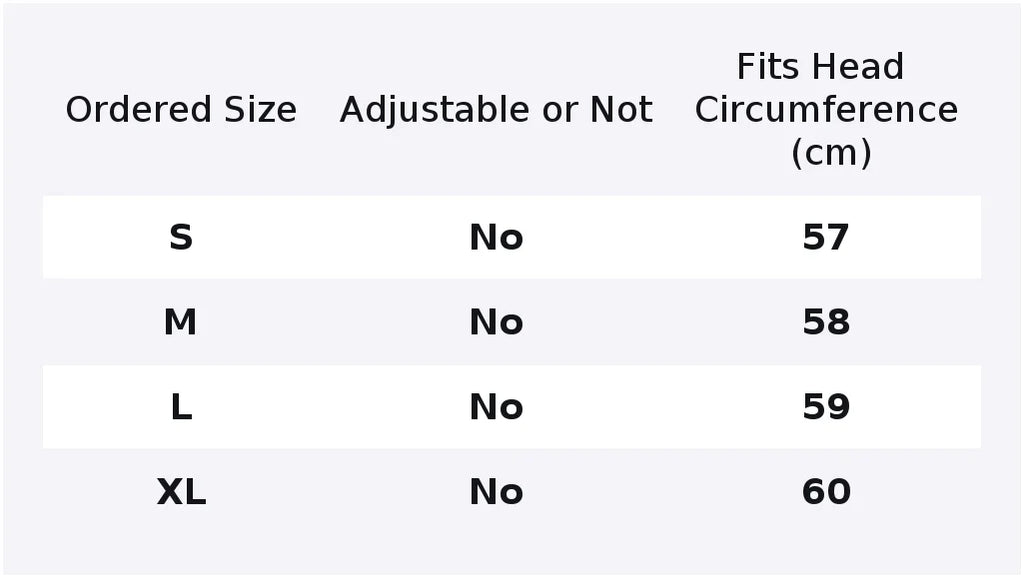
Task: Click the (cm) unit label
Action: (x=831, y=153)
